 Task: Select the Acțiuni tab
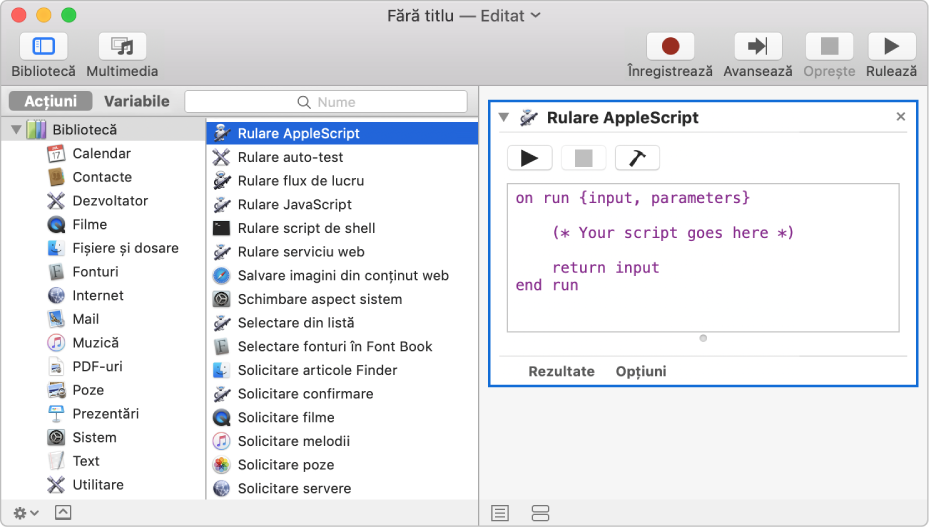click(50, 101)
